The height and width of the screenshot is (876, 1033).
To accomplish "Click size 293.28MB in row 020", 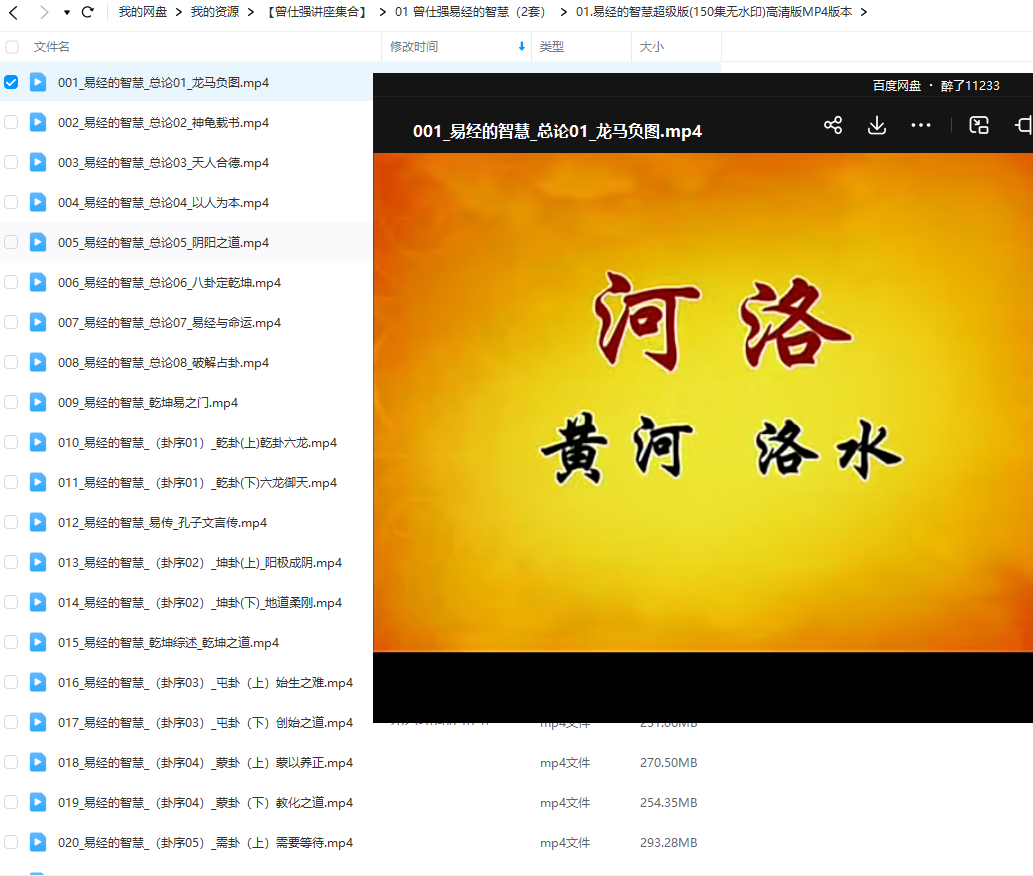I will pyautogui.click(x=668, y=842).
